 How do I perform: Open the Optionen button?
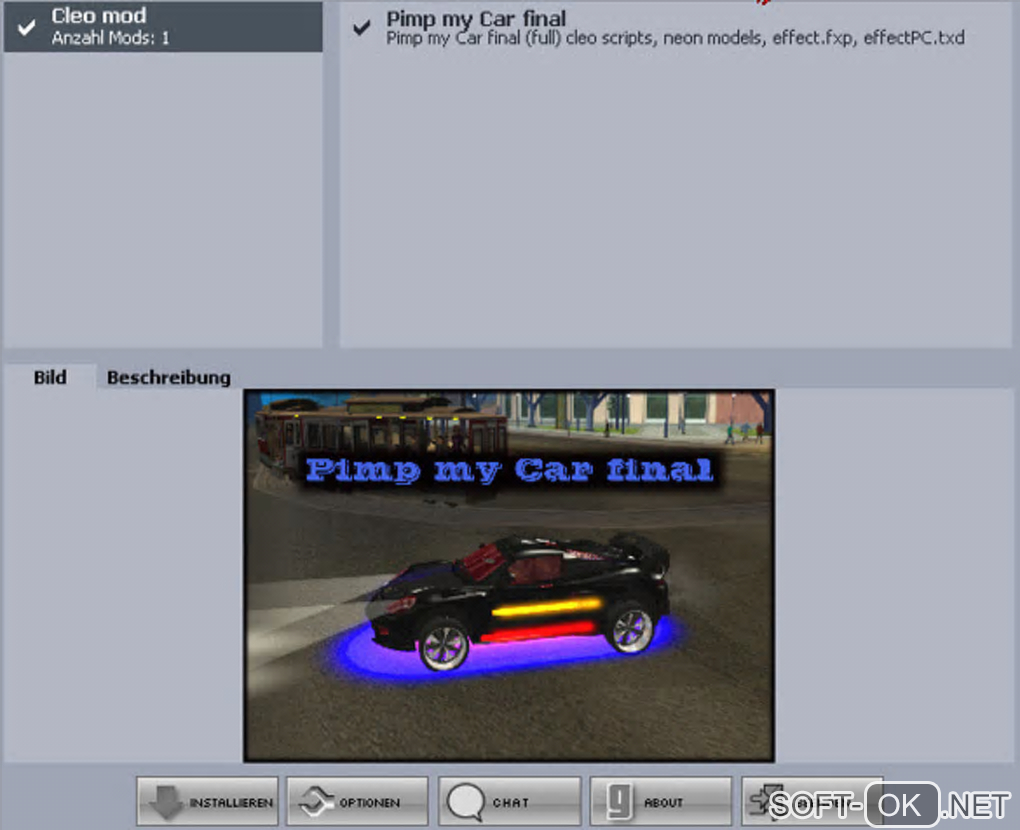click(358, 801)
